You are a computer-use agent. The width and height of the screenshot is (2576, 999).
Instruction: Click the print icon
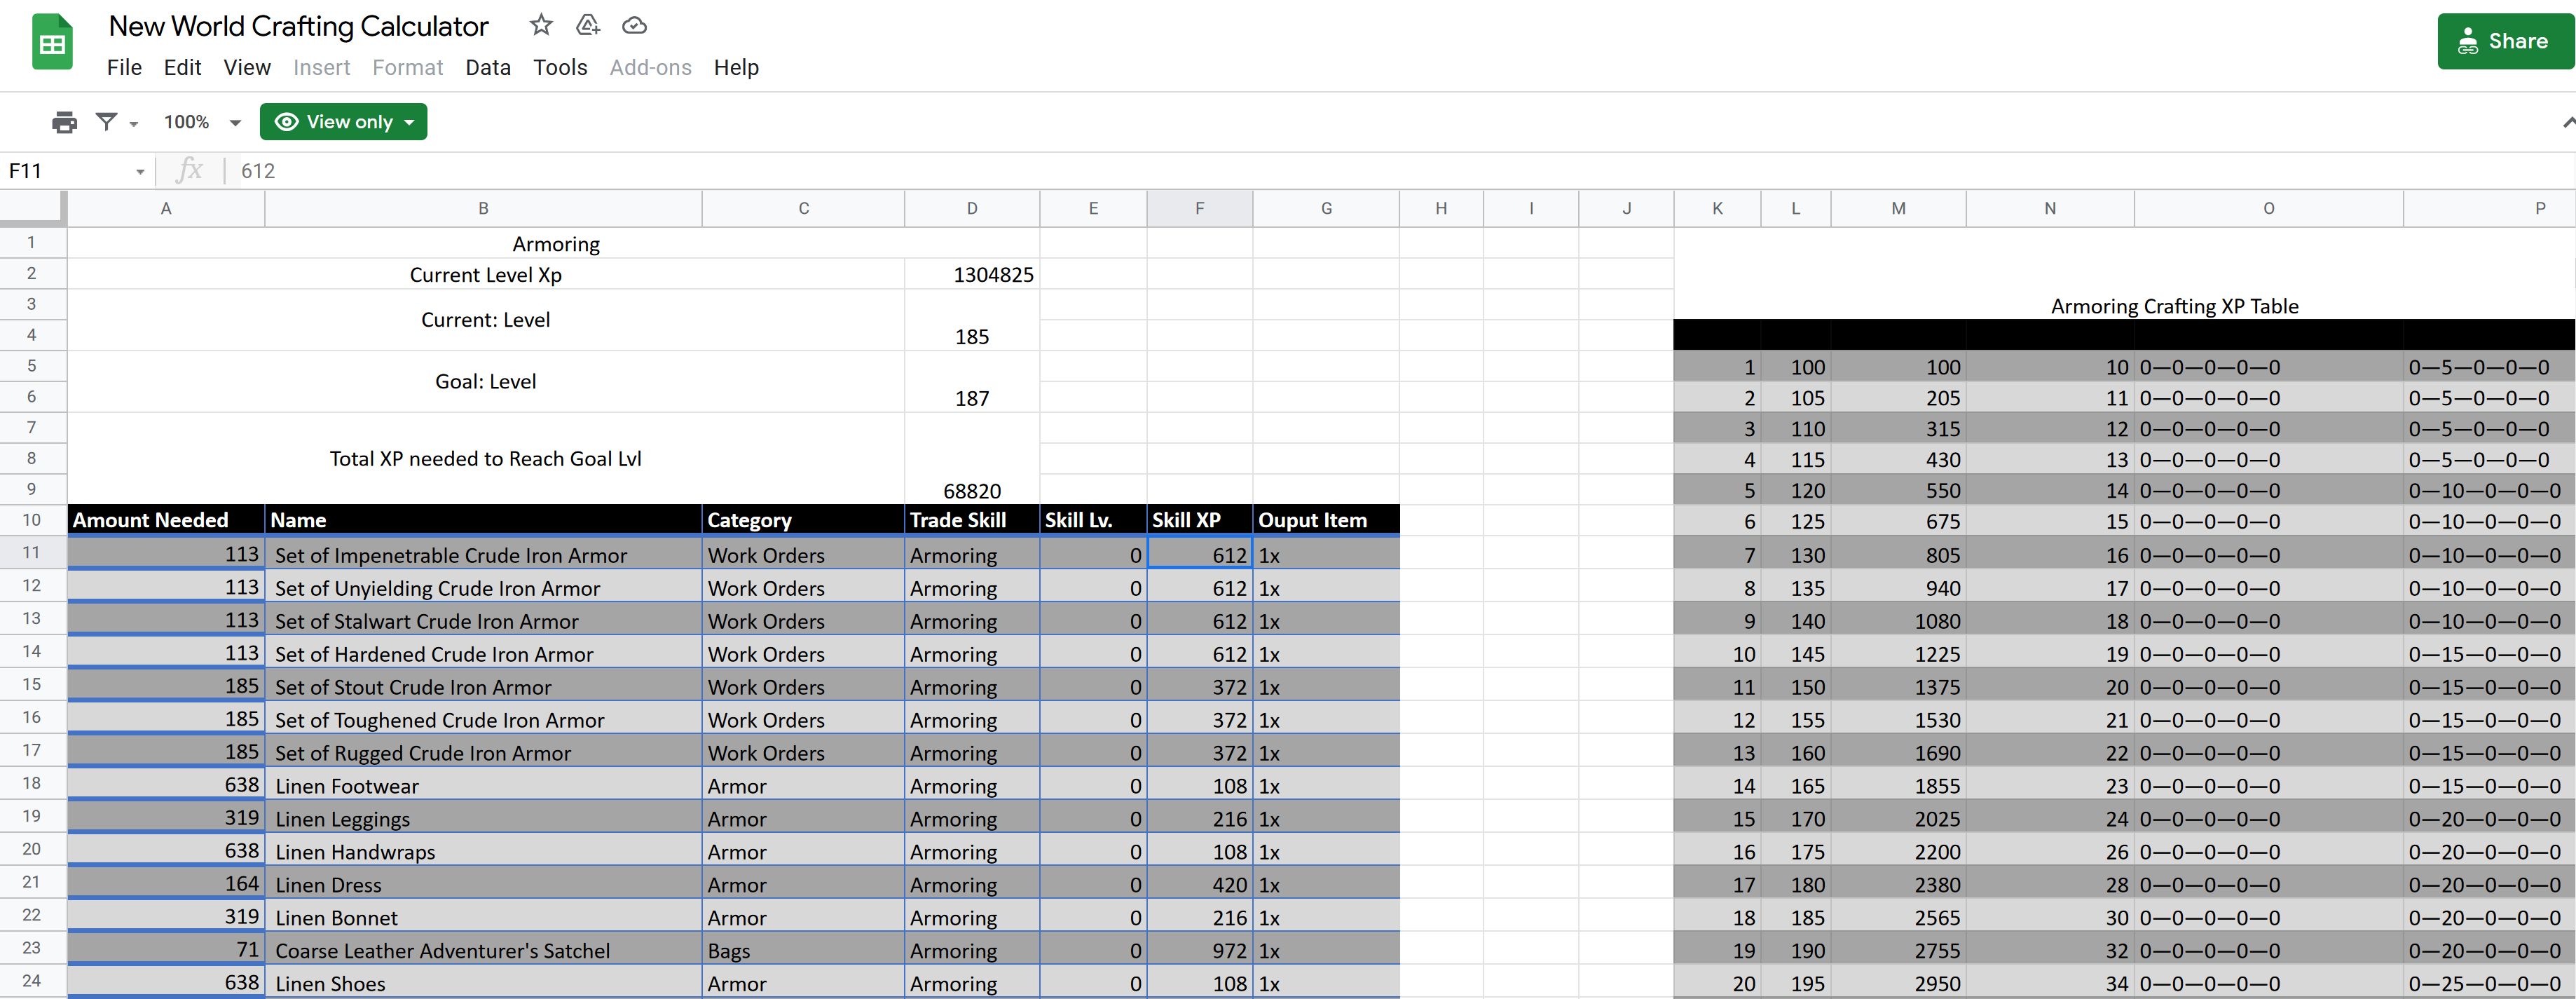coord(64,122)
